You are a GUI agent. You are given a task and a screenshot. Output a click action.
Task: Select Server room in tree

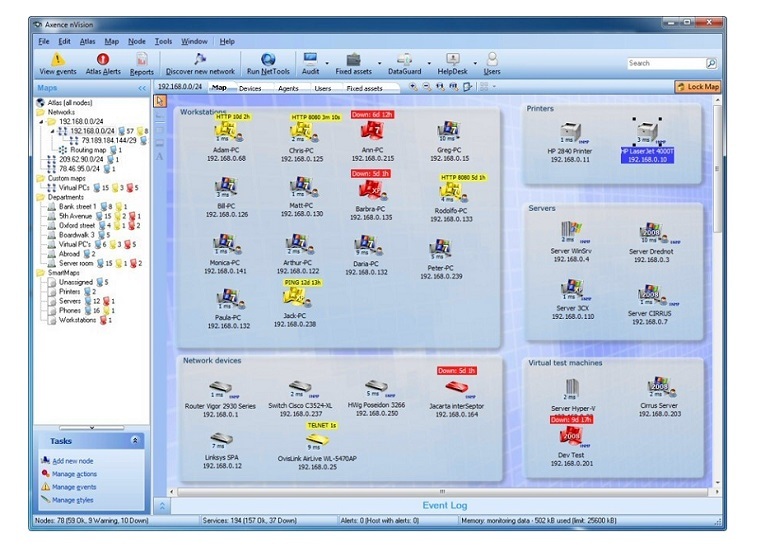(x=76, y=264)
